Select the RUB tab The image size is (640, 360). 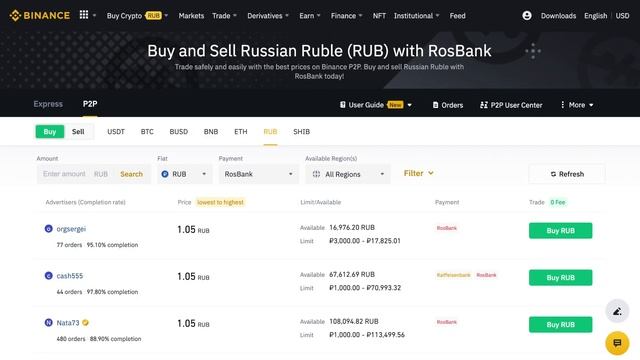click(x=270, y=131)
